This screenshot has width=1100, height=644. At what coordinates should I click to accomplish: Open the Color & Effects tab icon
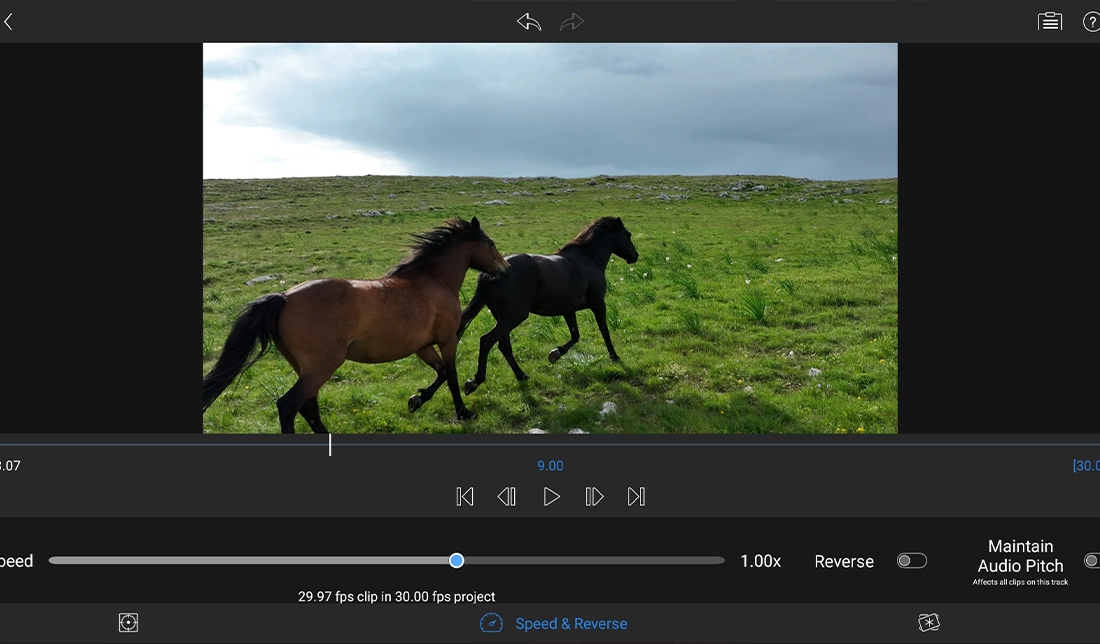point(929,623)
